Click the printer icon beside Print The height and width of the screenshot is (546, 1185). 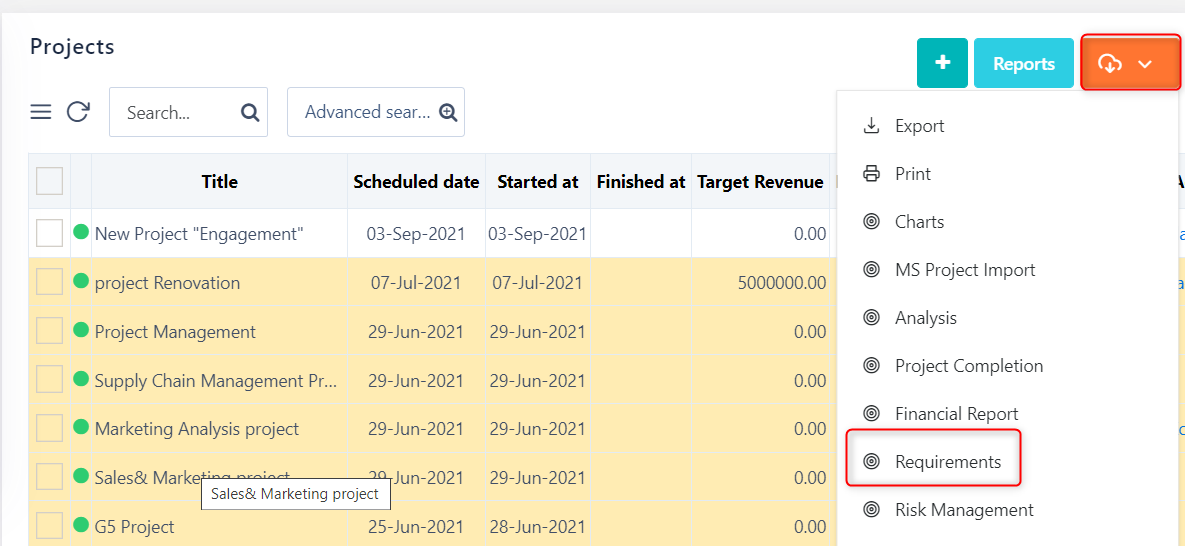coord(871,174)
